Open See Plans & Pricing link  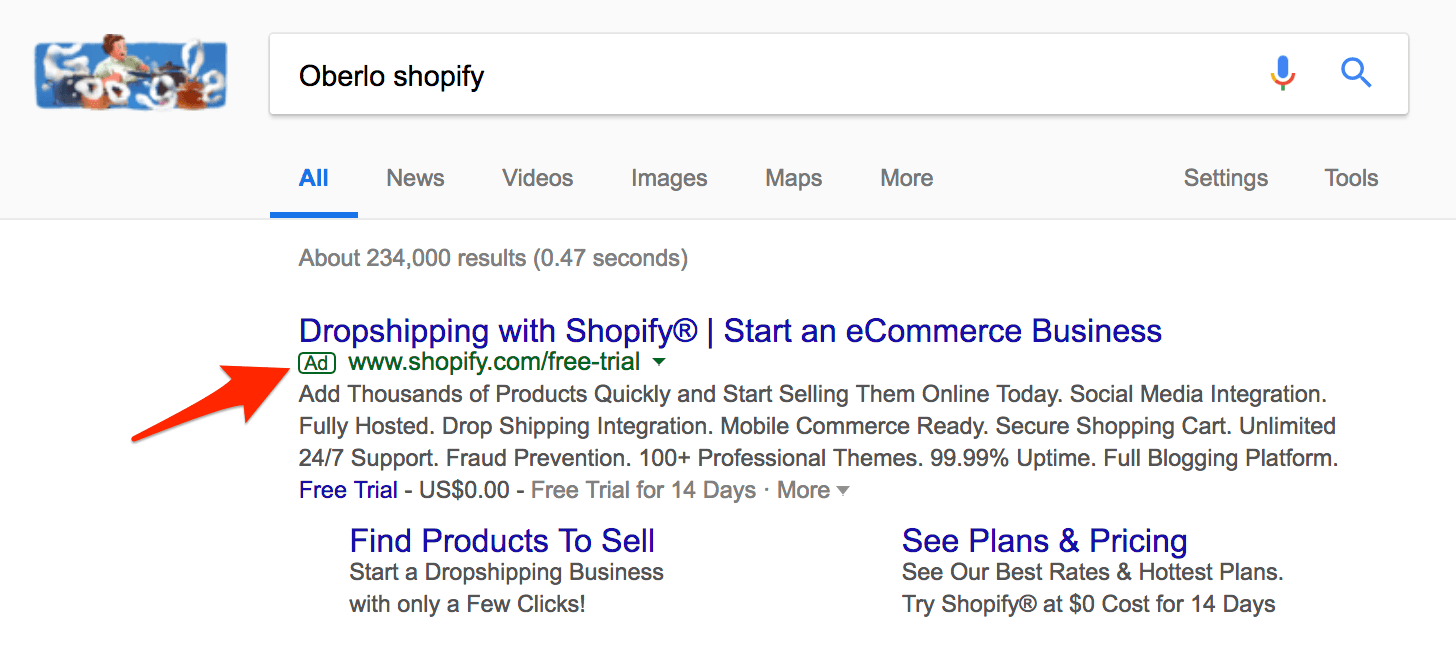(x=1044, y=541)
